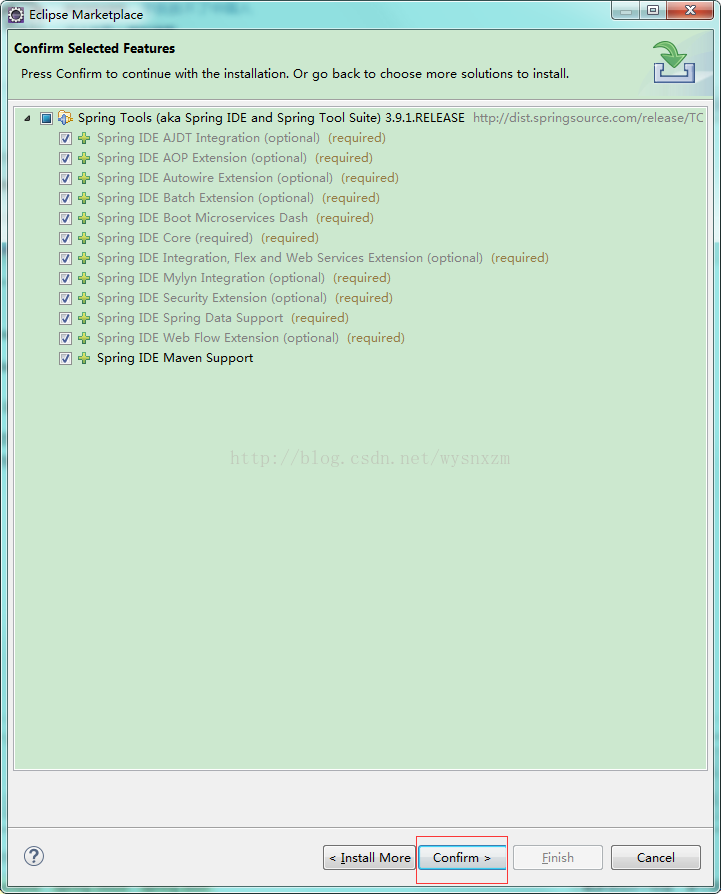
Task: Maximize the Eclipse Marketplace window
Action: (x=653, y=10)
